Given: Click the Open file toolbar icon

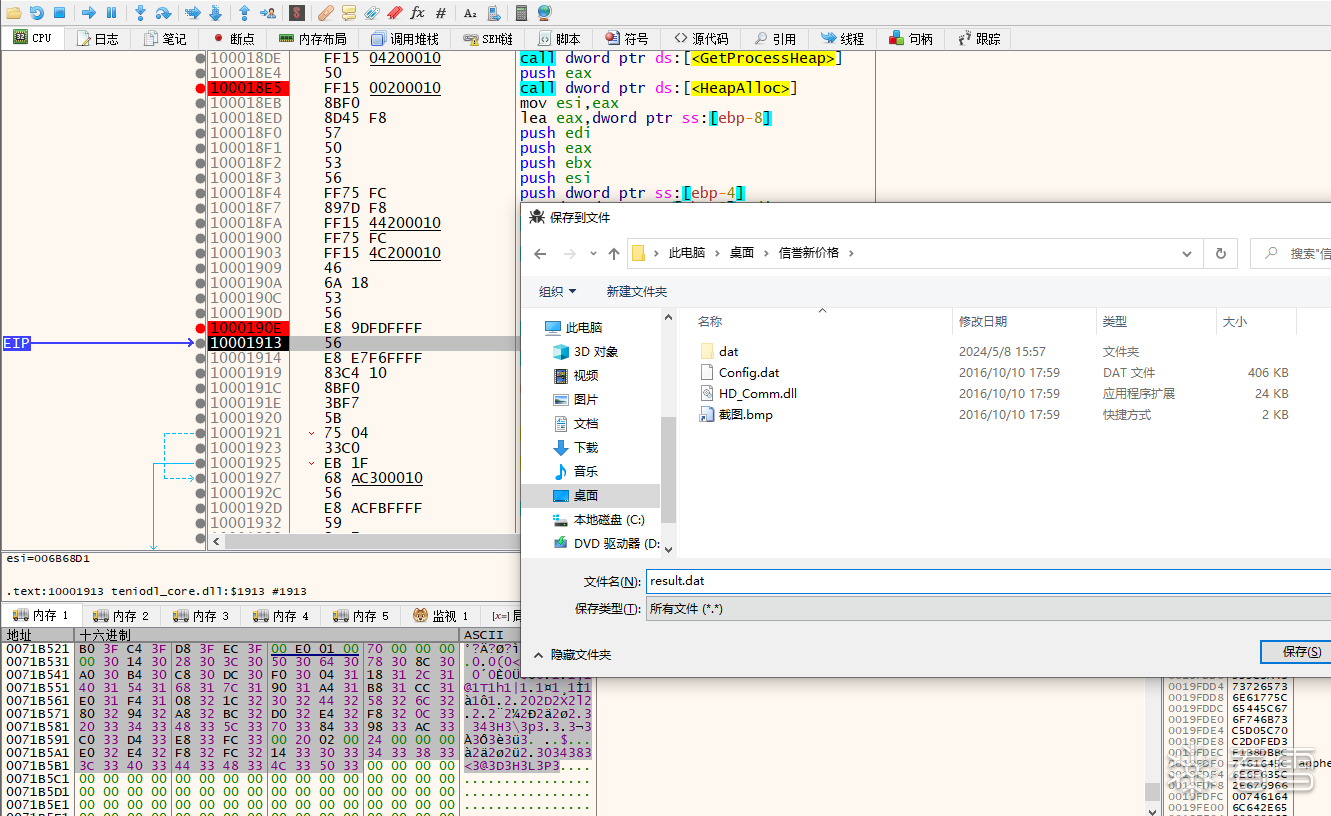Looking at the screenshot, I should (x=14, y=13).
